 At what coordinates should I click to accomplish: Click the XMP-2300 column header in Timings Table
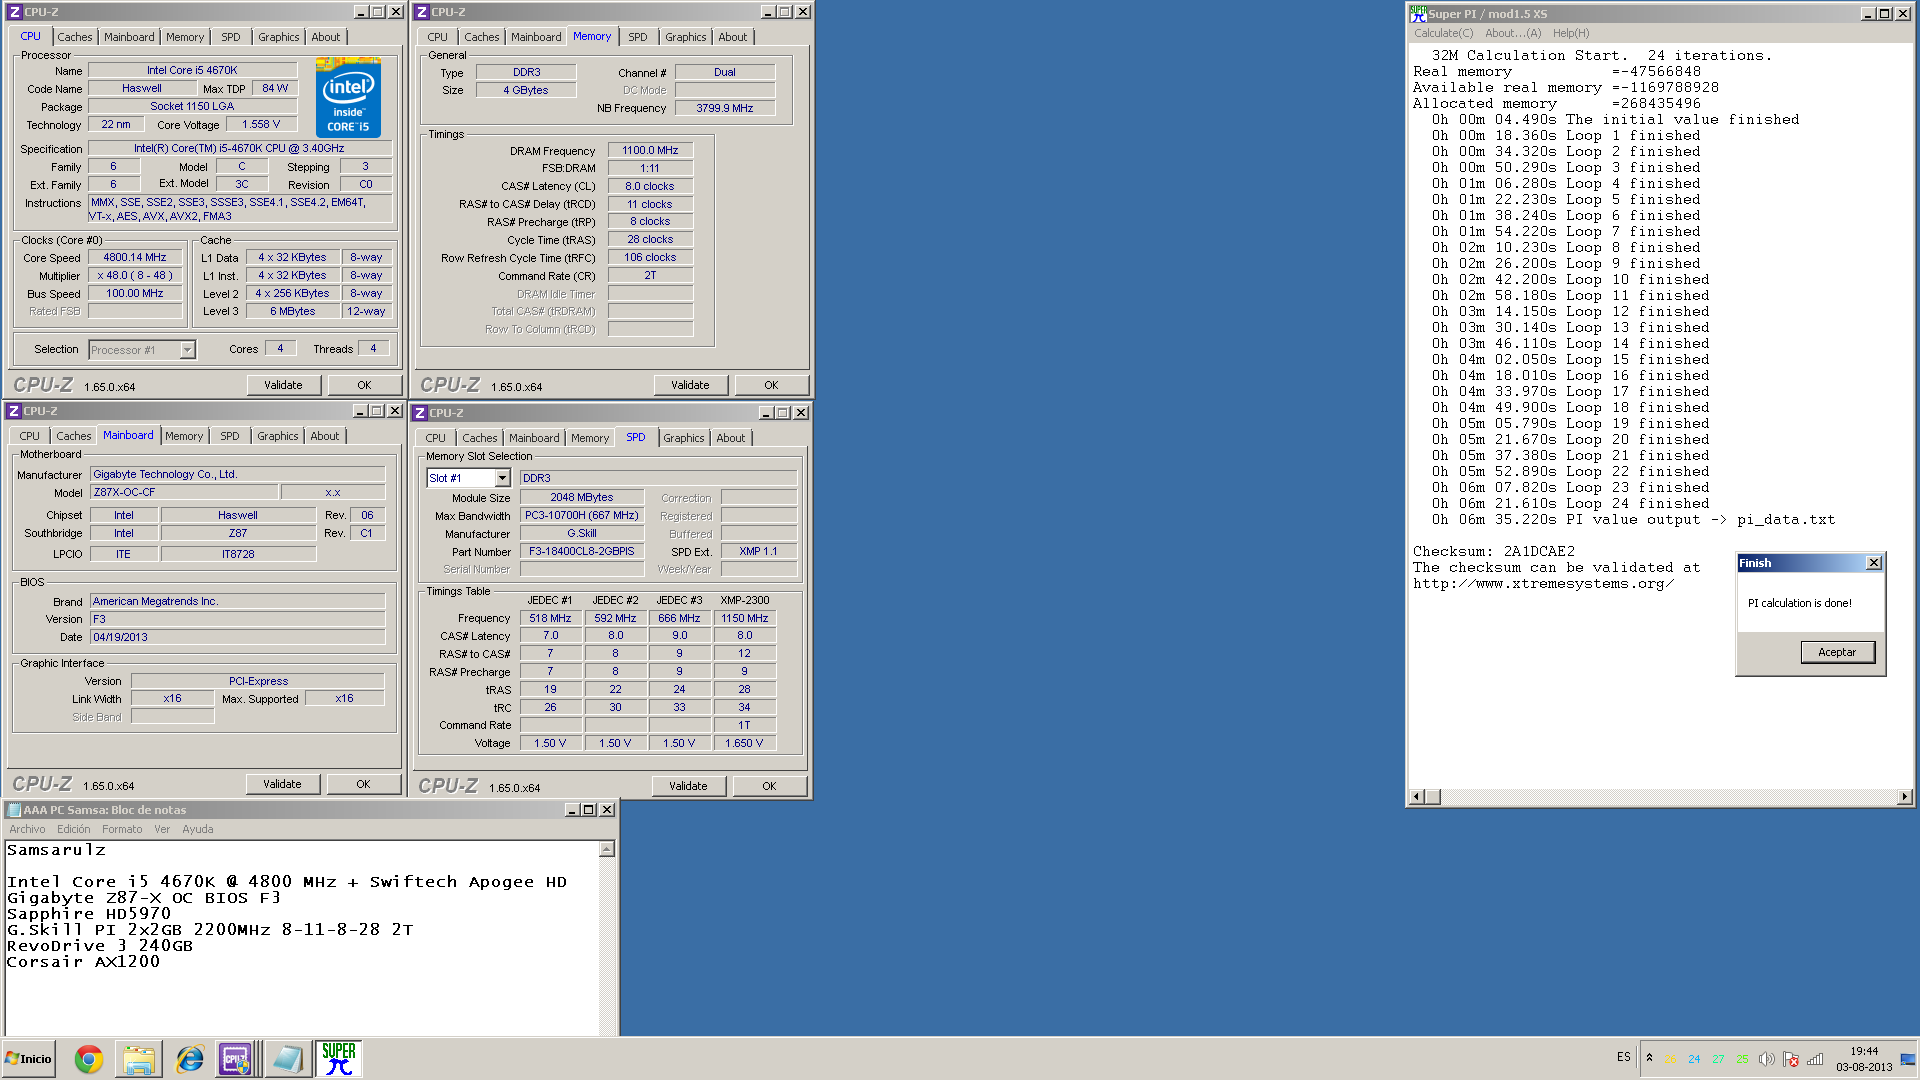click(745, 600)
